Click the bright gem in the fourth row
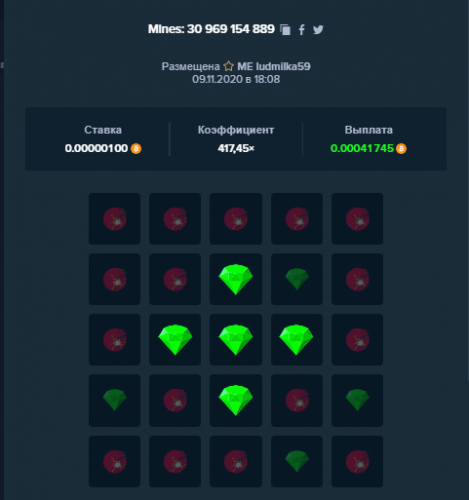The height and width of the screenshot is (500, 469). tap(236, 400)
